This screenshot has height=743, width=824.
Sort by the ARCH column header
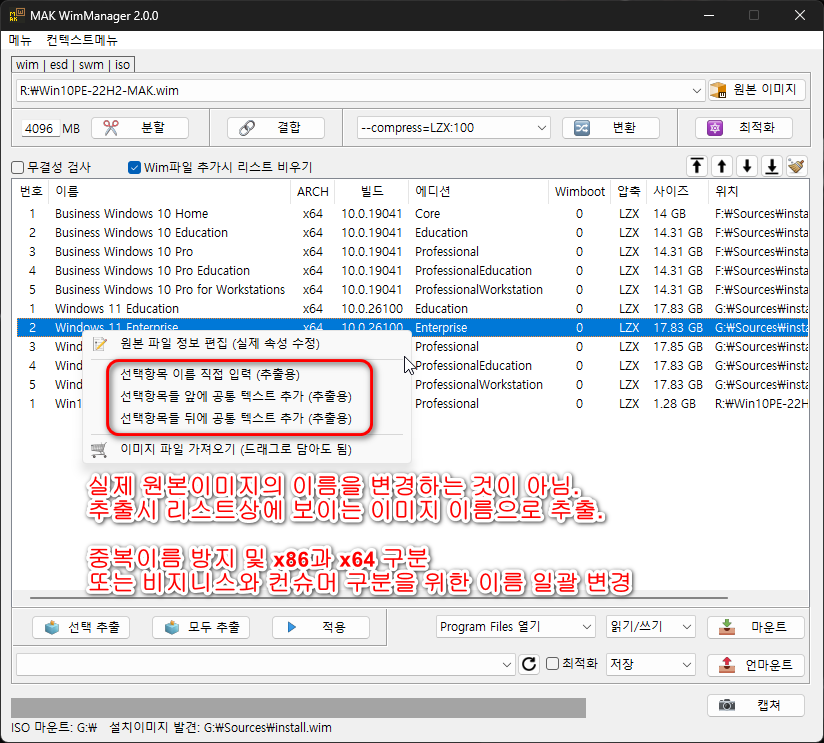[x=313, y=192]
